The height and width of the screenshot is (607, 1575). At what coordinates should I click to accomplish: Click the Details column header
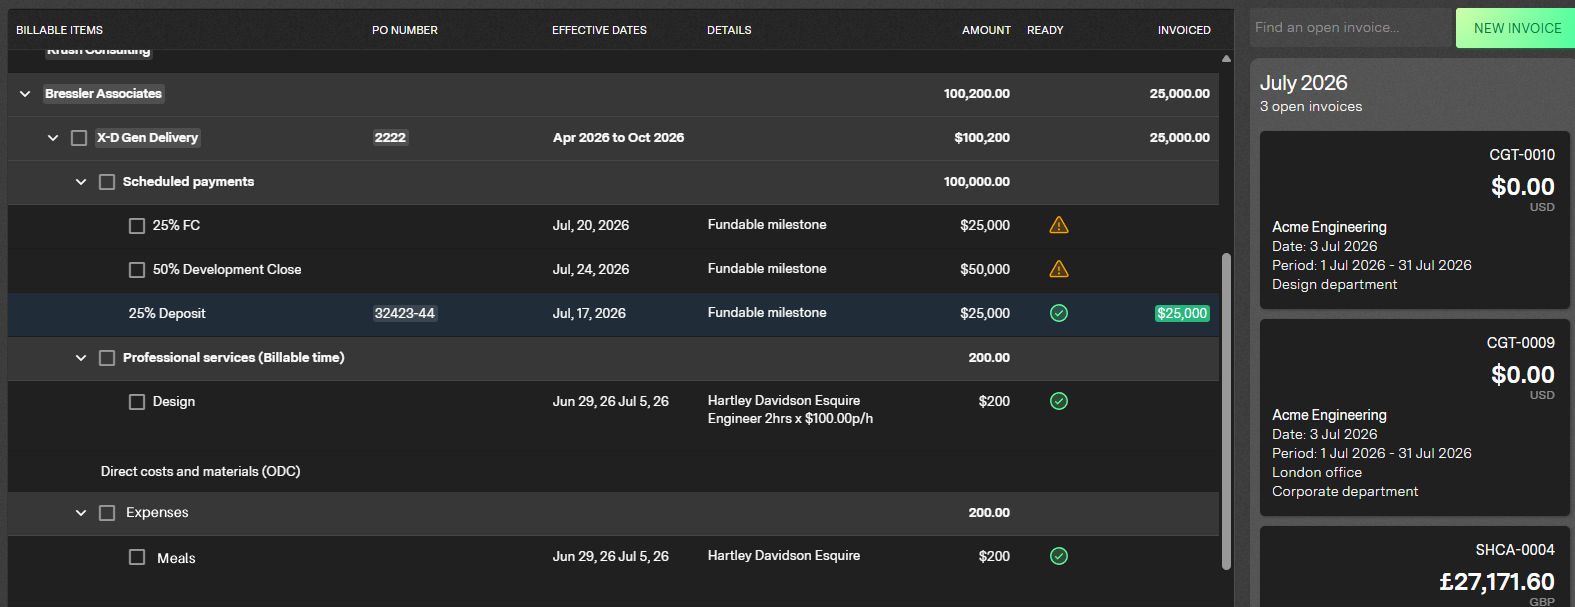[x=729, y=30]
